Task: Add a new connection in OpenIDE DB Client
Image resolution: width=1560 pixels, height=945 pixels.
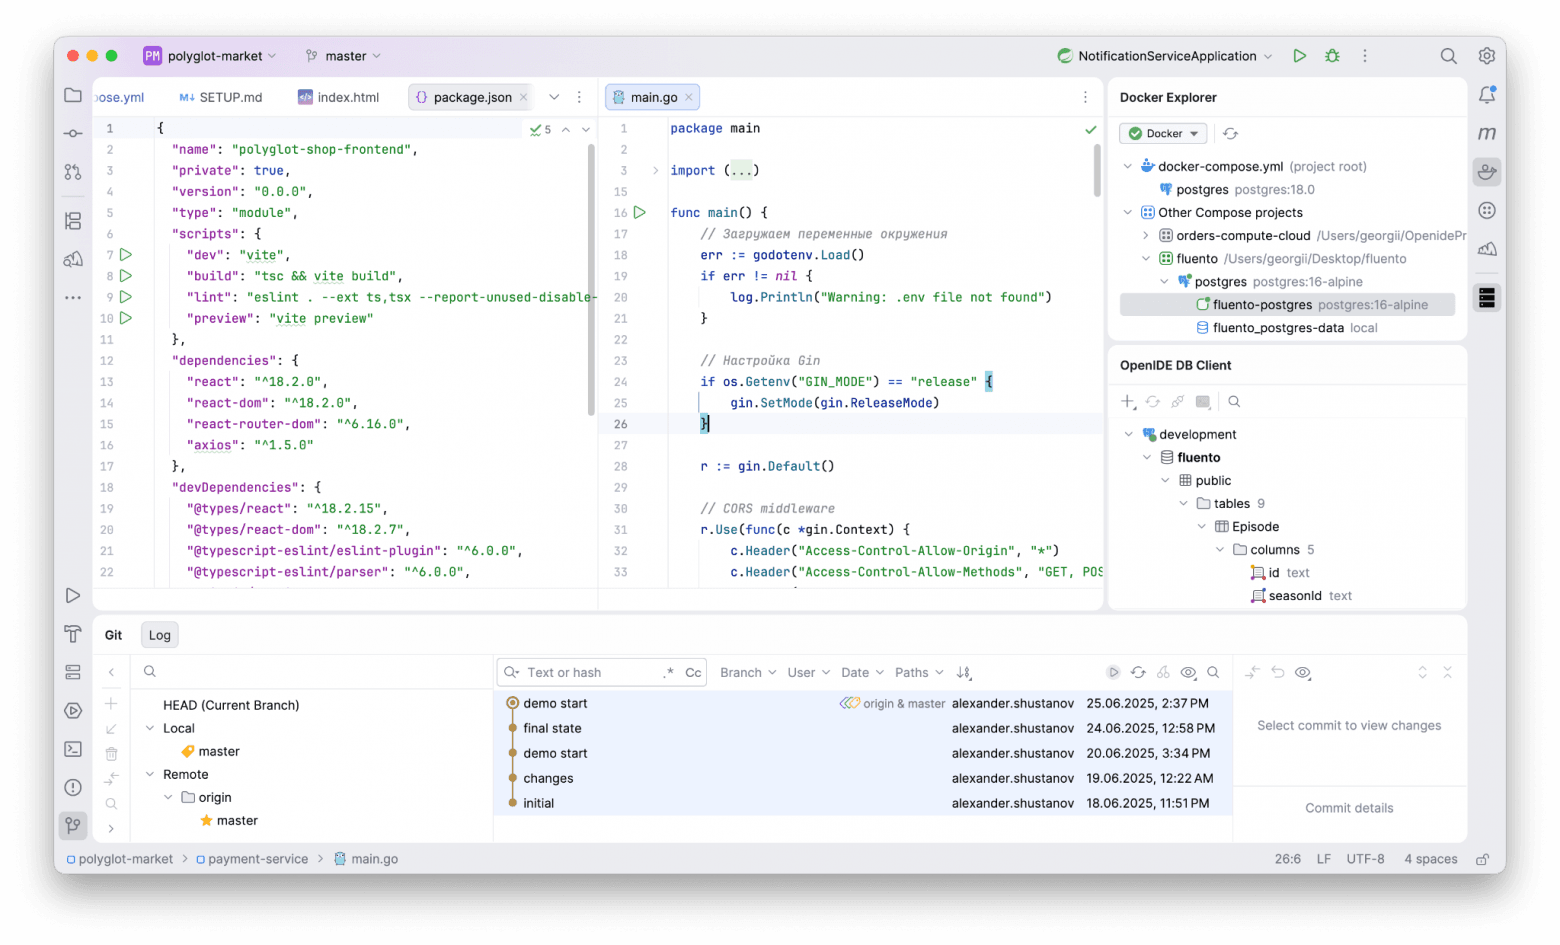Action: (1128, 401)
